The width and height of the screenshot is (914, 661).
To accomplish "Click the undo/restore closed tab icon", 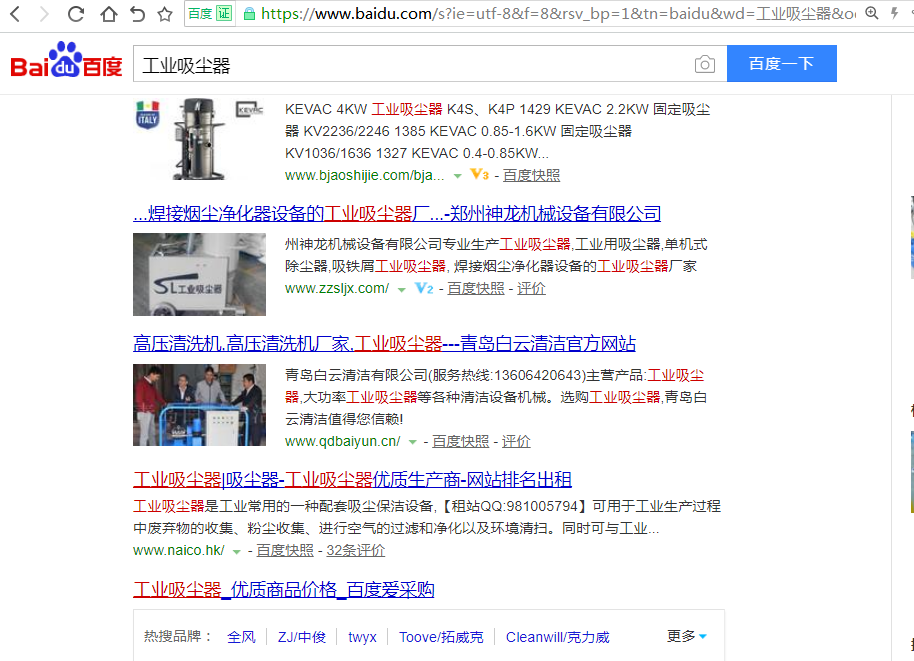I will point(137,14).
